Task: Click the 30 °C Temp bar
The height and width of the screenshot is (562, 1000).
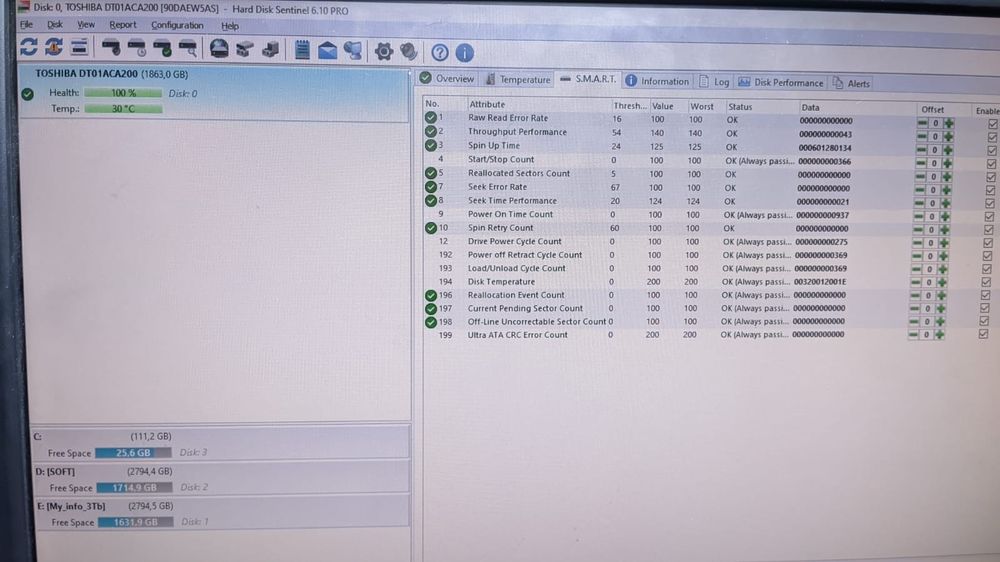Action: point(123,109)
